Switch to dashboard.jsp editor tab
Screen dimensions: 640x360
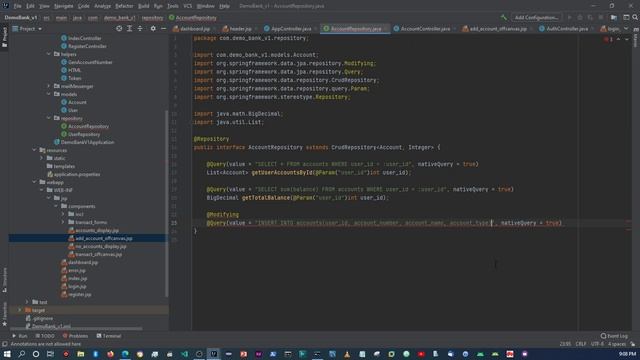[192, 29]
